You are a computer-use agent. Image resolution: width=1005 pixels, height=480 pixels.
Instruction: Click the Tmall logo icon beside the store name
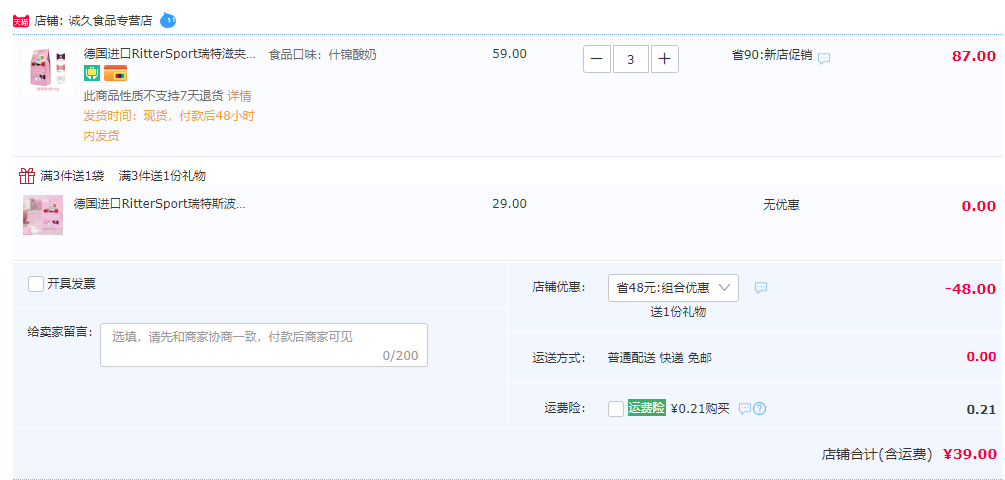pyautogui.click(x=21, y=21)
